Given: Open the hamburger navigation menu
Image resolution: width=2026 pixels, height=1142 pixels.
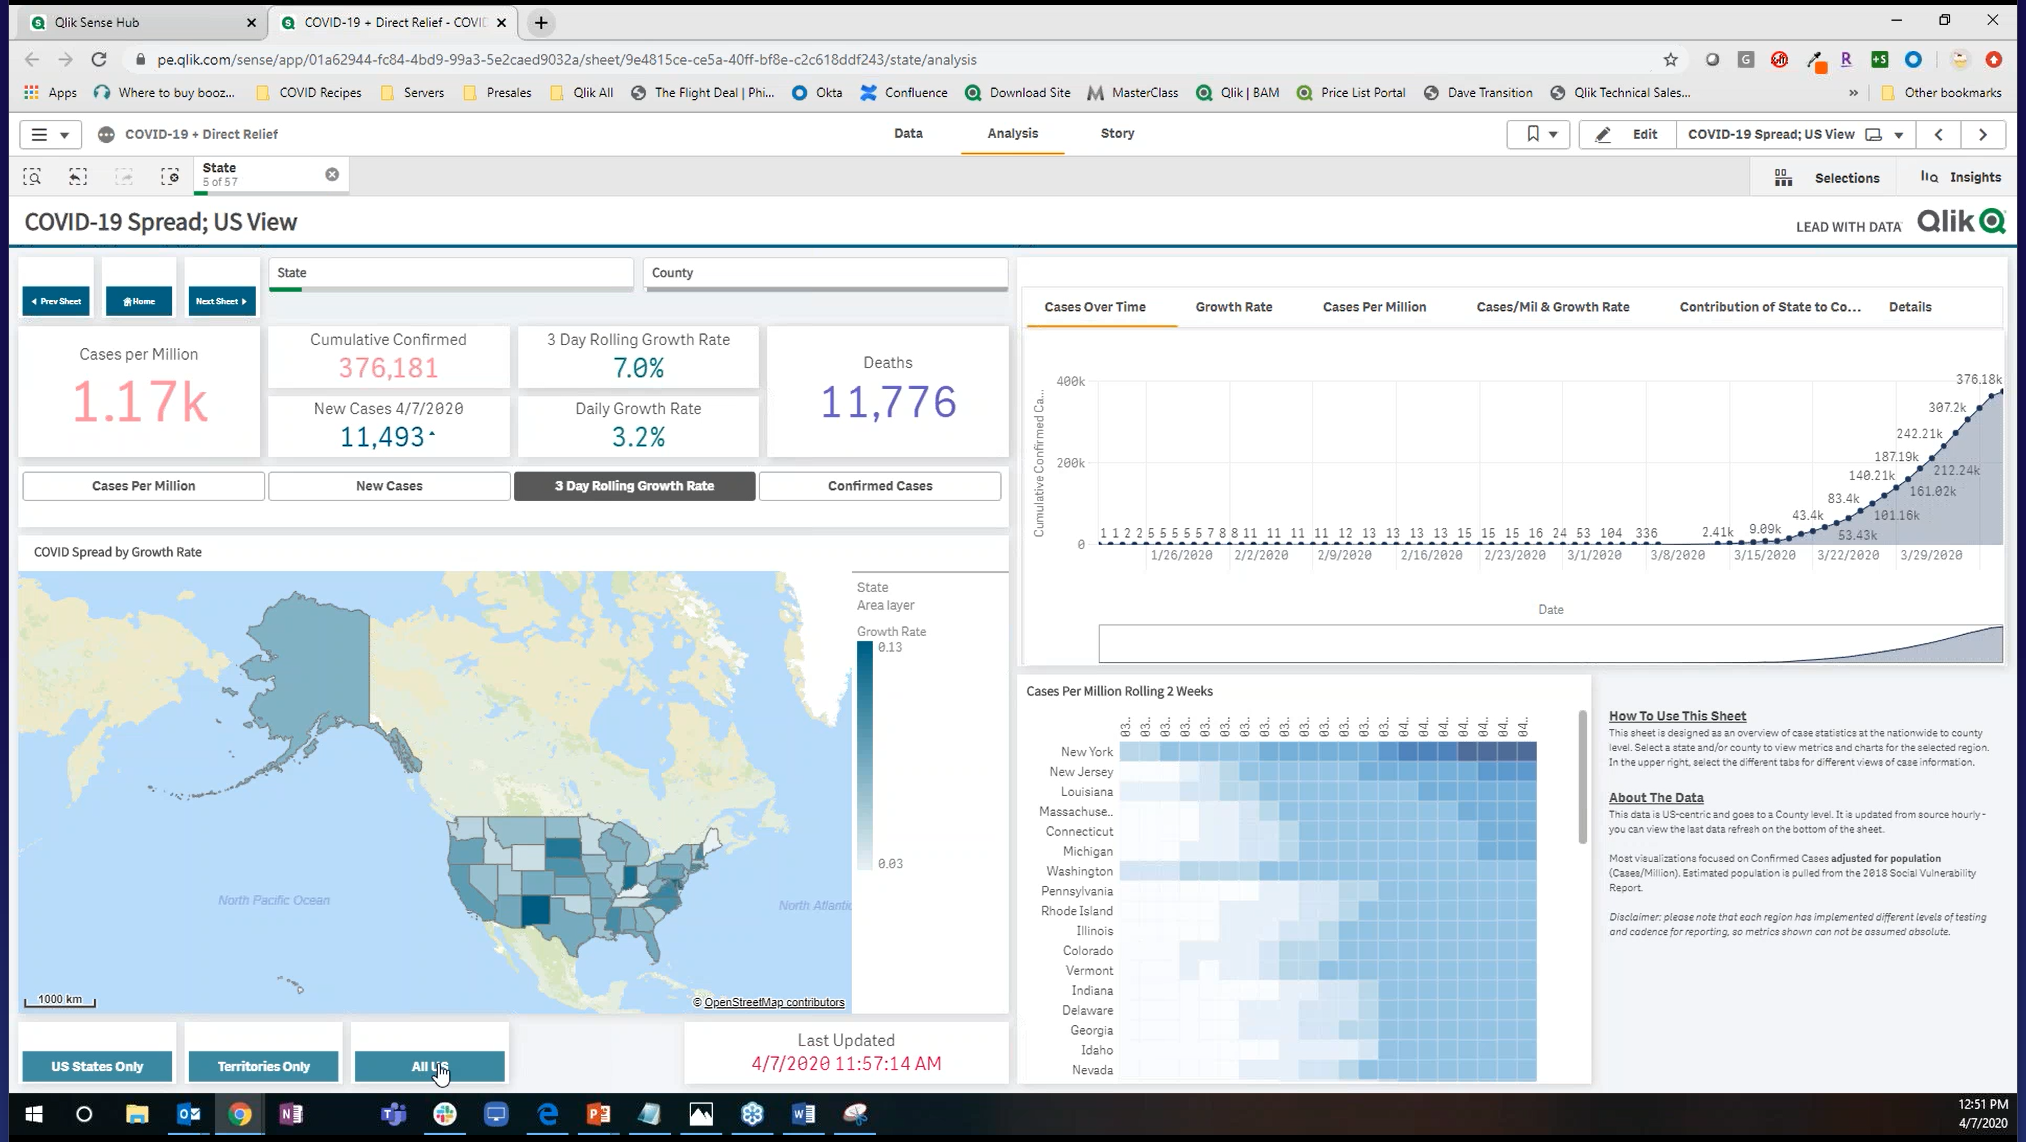Looking at the screenshot, I should pos(41,134).
